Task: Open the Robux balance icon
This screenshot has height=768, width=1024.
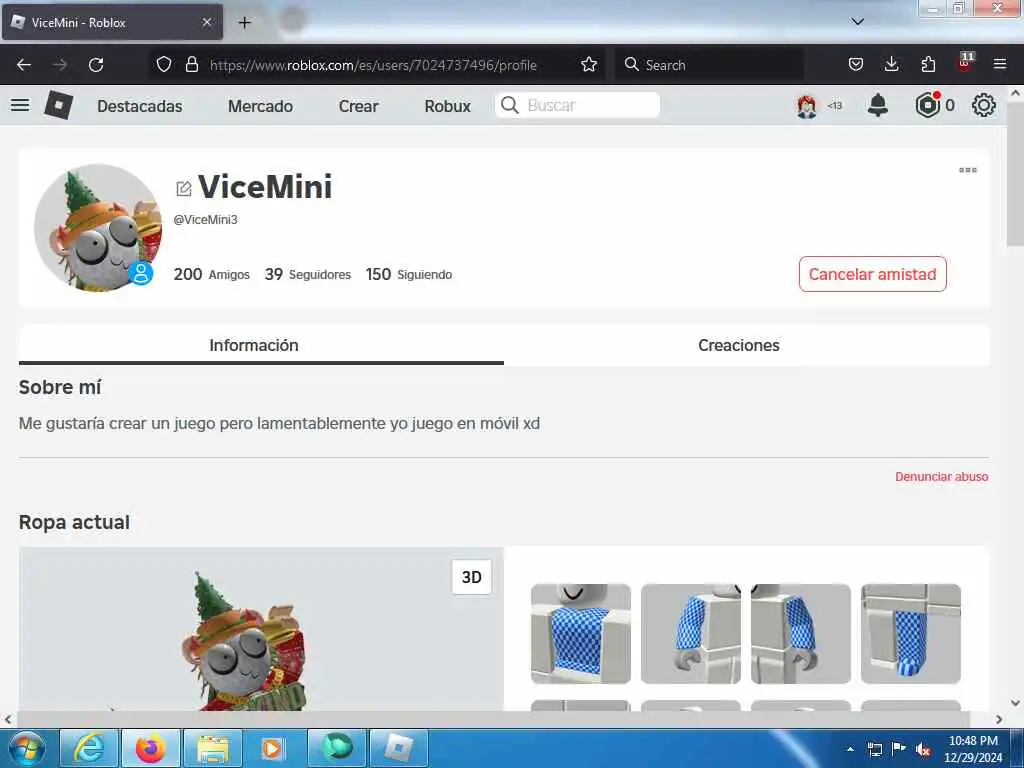Action: click(928, 105)
